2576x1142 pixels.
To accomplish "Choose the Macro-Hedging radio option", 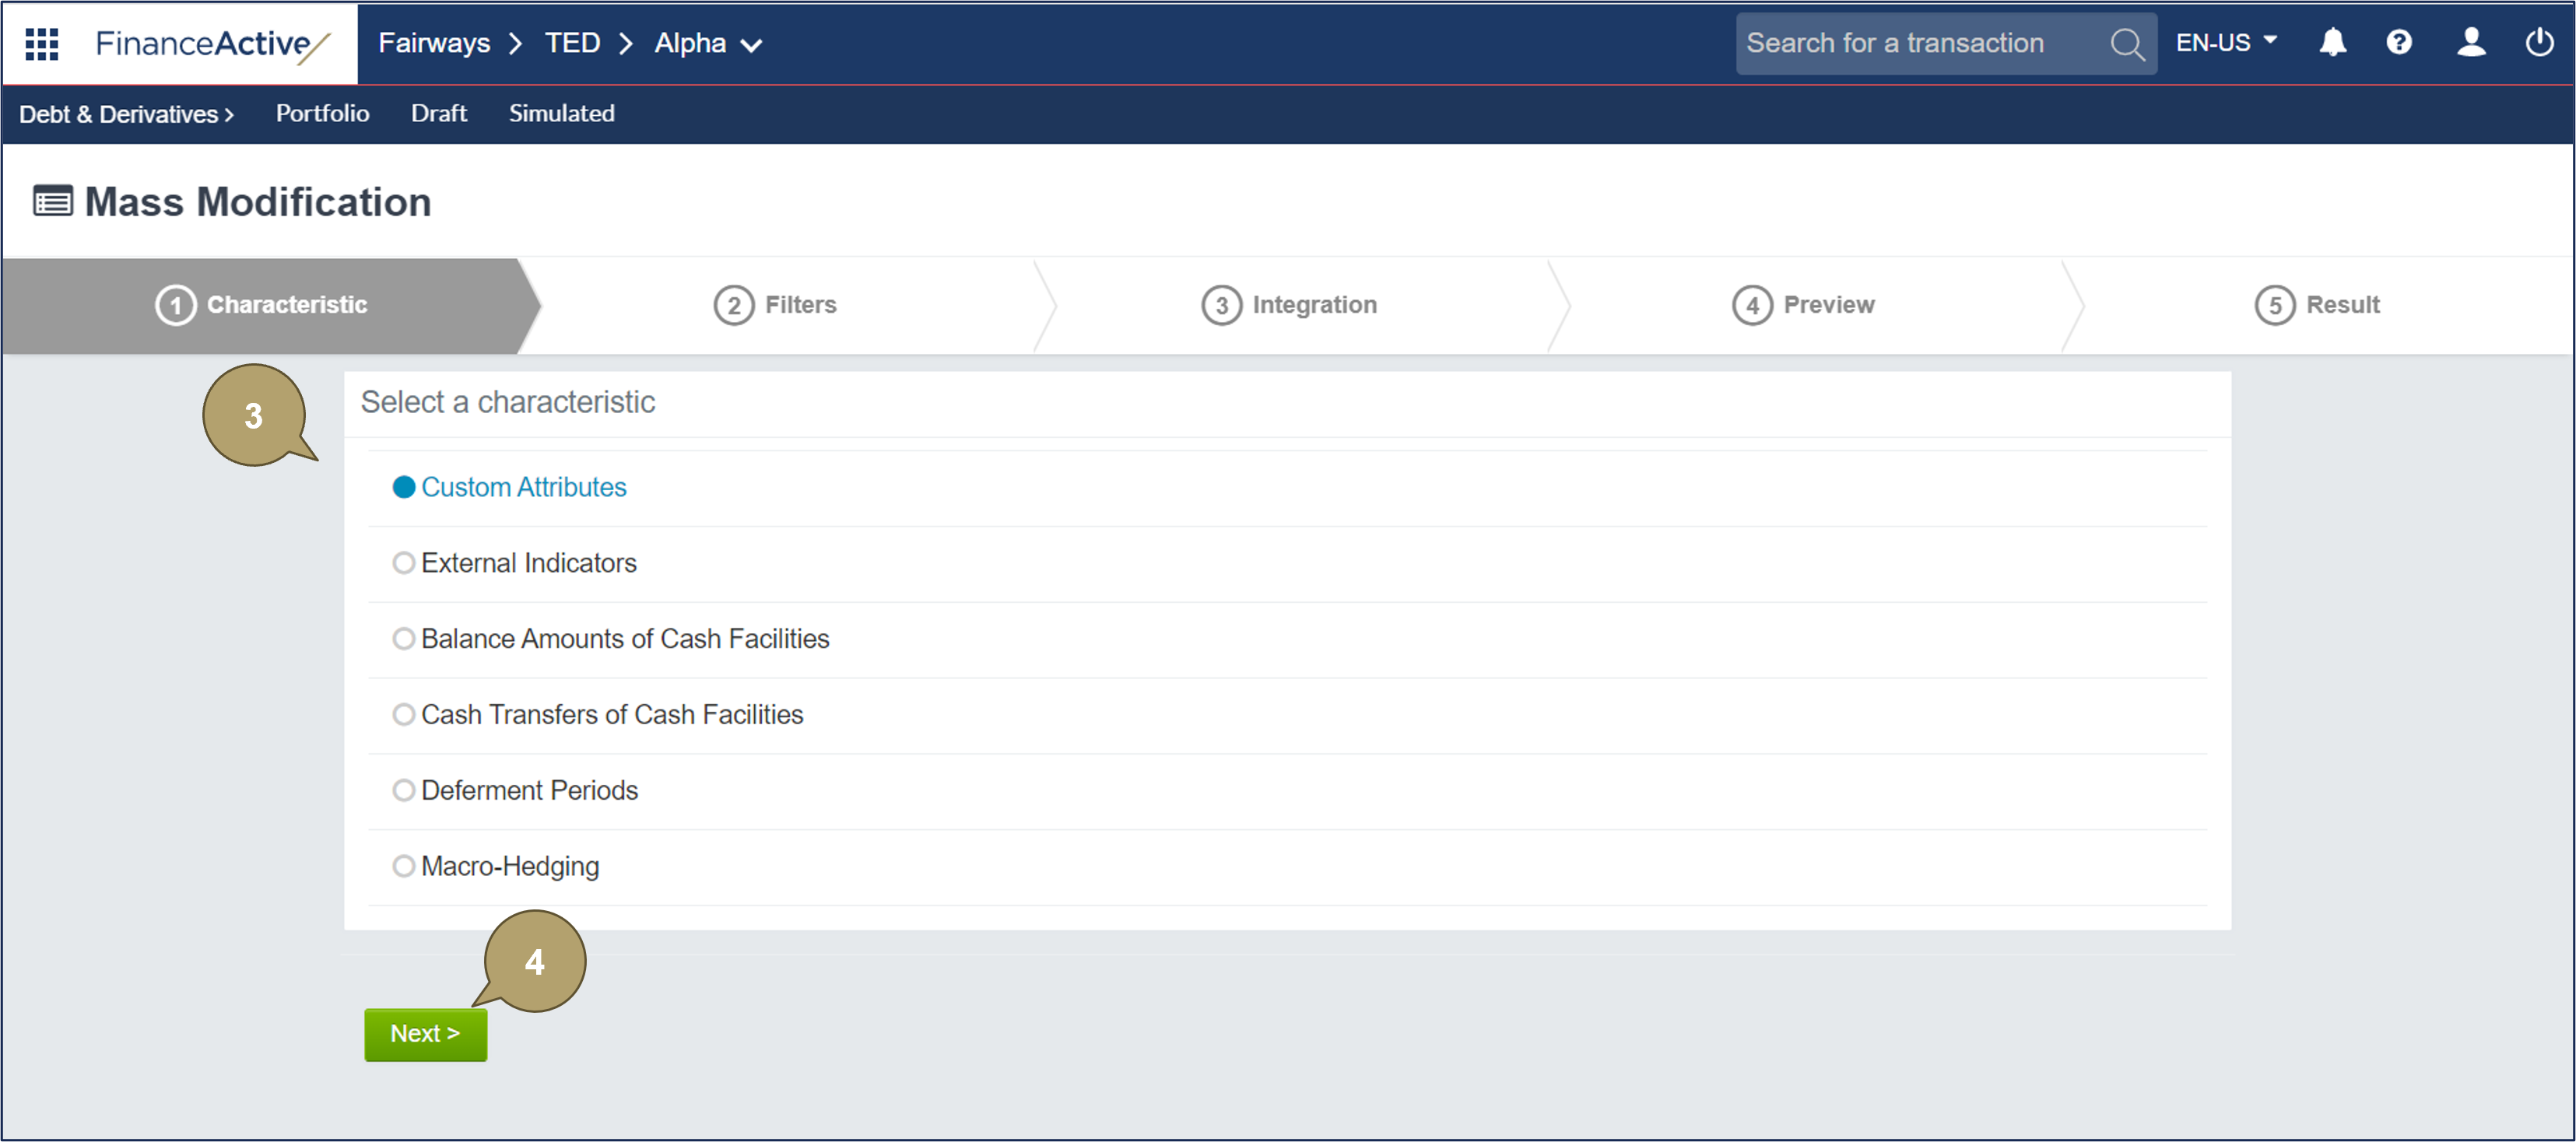I will tap(404, 866).
